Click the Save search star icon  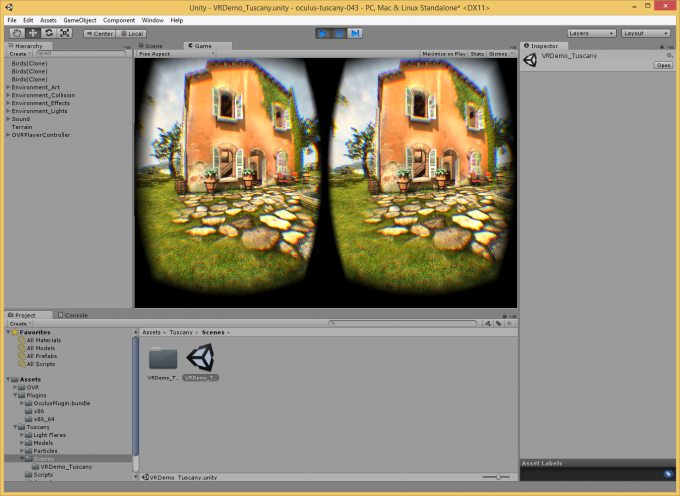[510, 323]
